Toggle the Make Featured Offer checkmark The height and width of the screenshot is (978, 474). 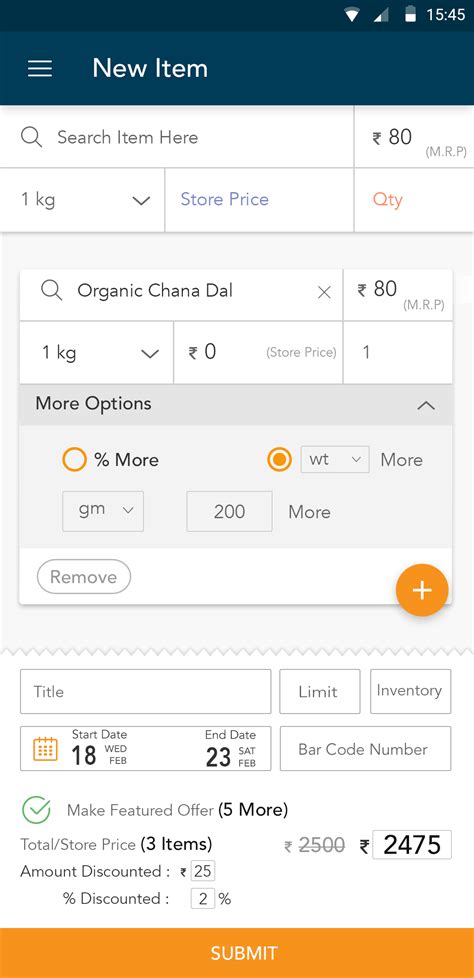(x=36, y=810)
